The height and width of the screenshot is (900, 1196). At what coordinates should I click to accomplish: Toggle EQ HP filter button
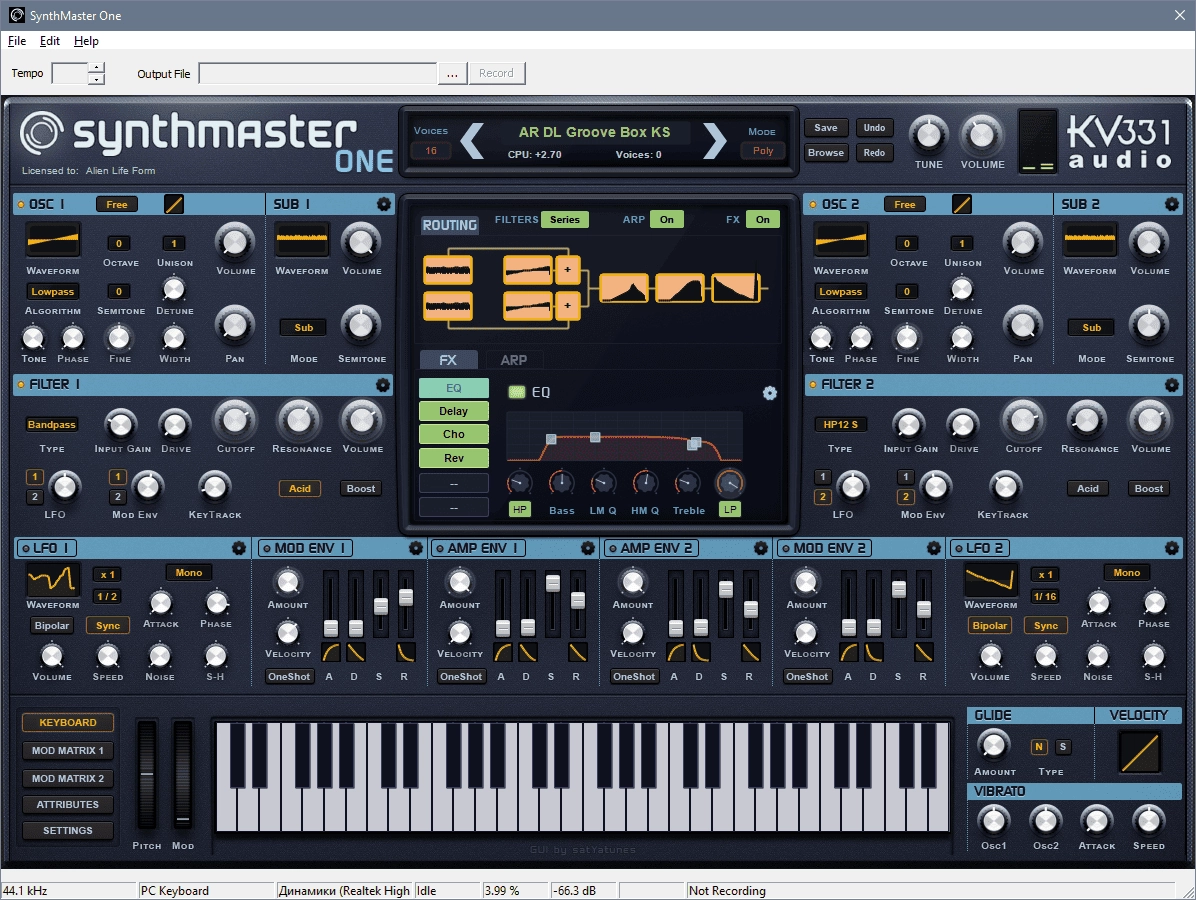519,509
